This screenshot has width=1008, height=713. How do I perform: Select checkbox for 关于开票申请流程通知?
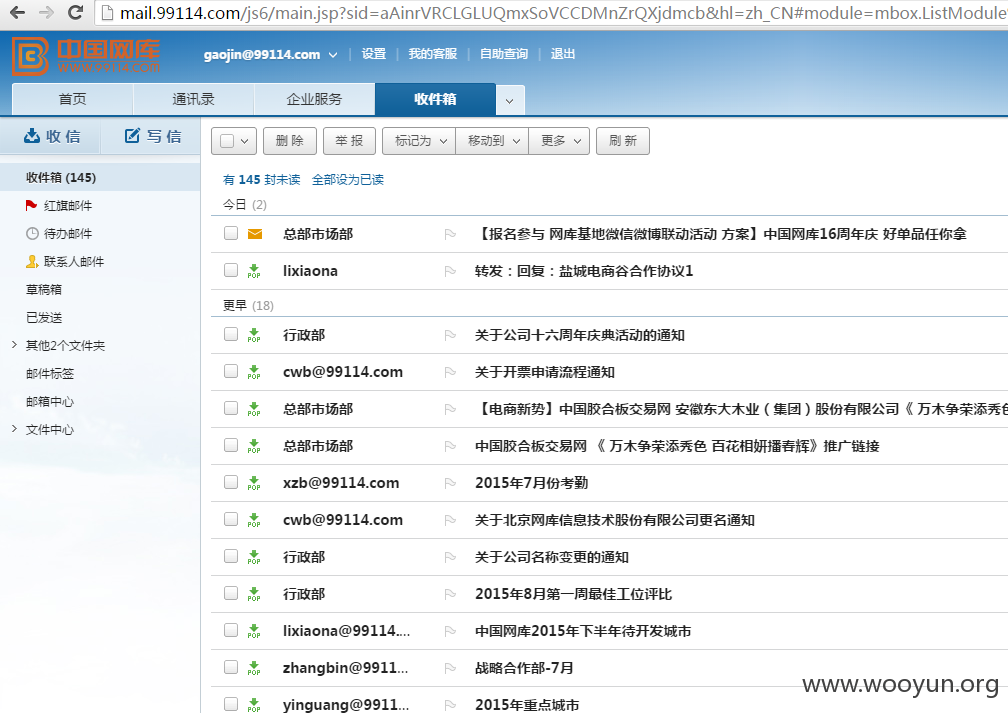pyautogui.click(x=231, y=371)
